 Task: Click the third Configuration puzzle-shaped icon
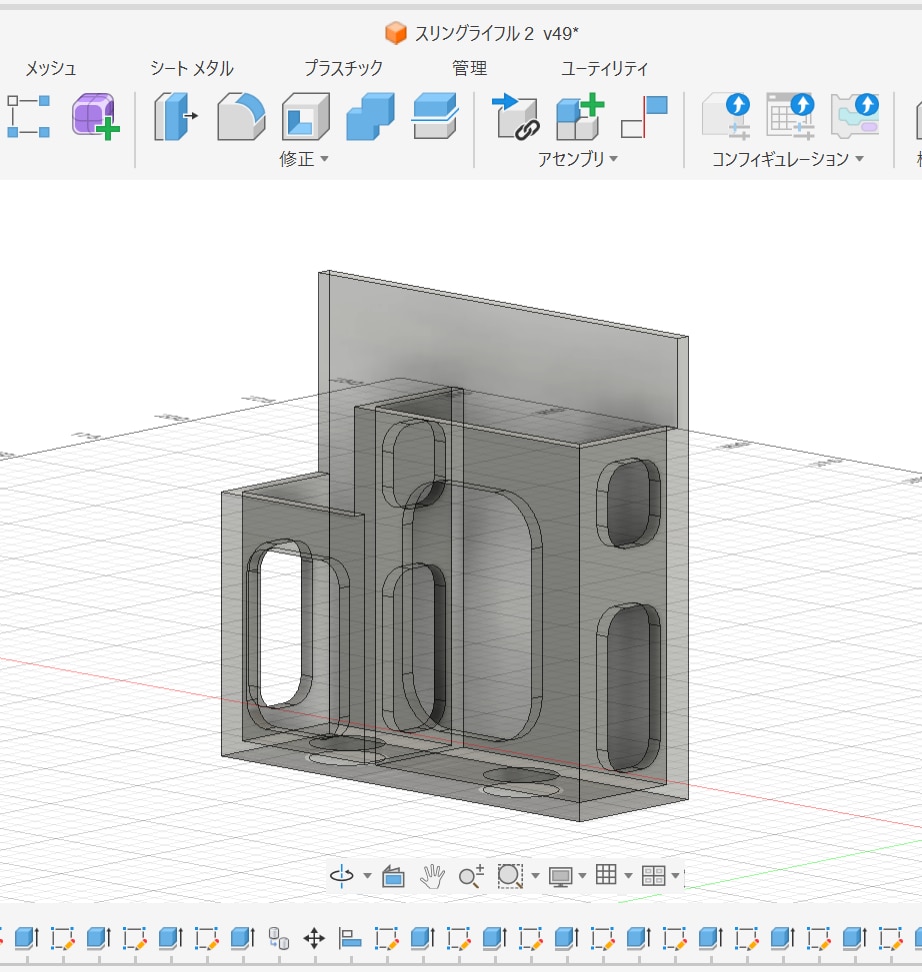click(x=855, y=116)
